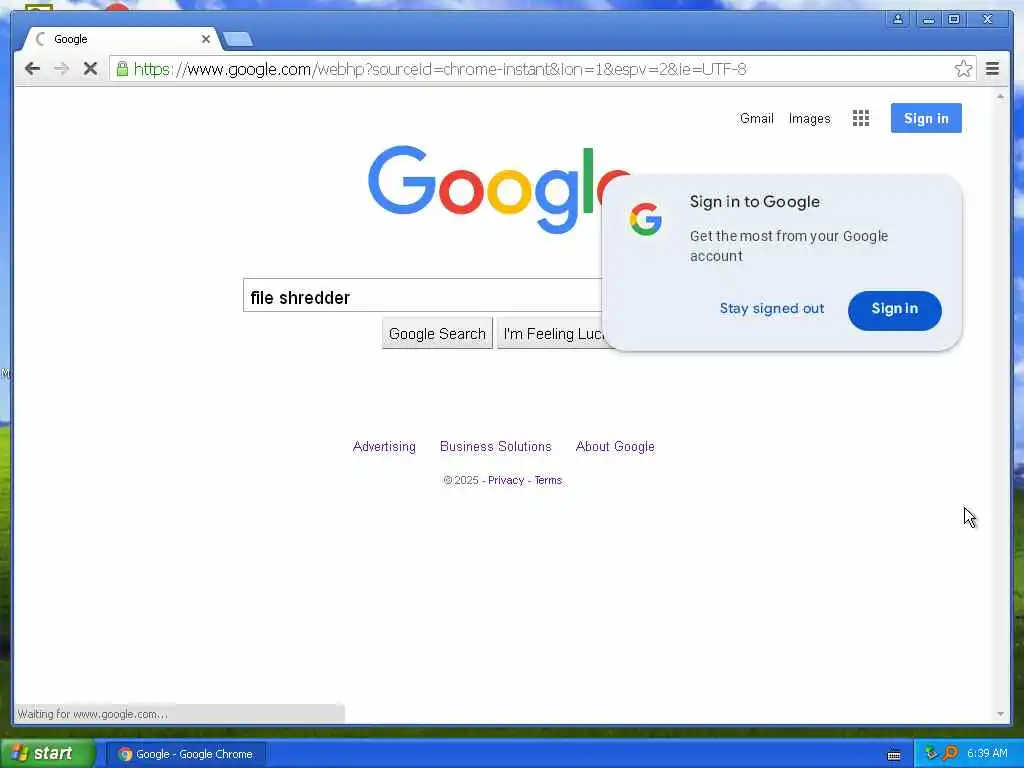Select the Google tab
This screenshot has height=768, width=1024.
pos(121,39)
